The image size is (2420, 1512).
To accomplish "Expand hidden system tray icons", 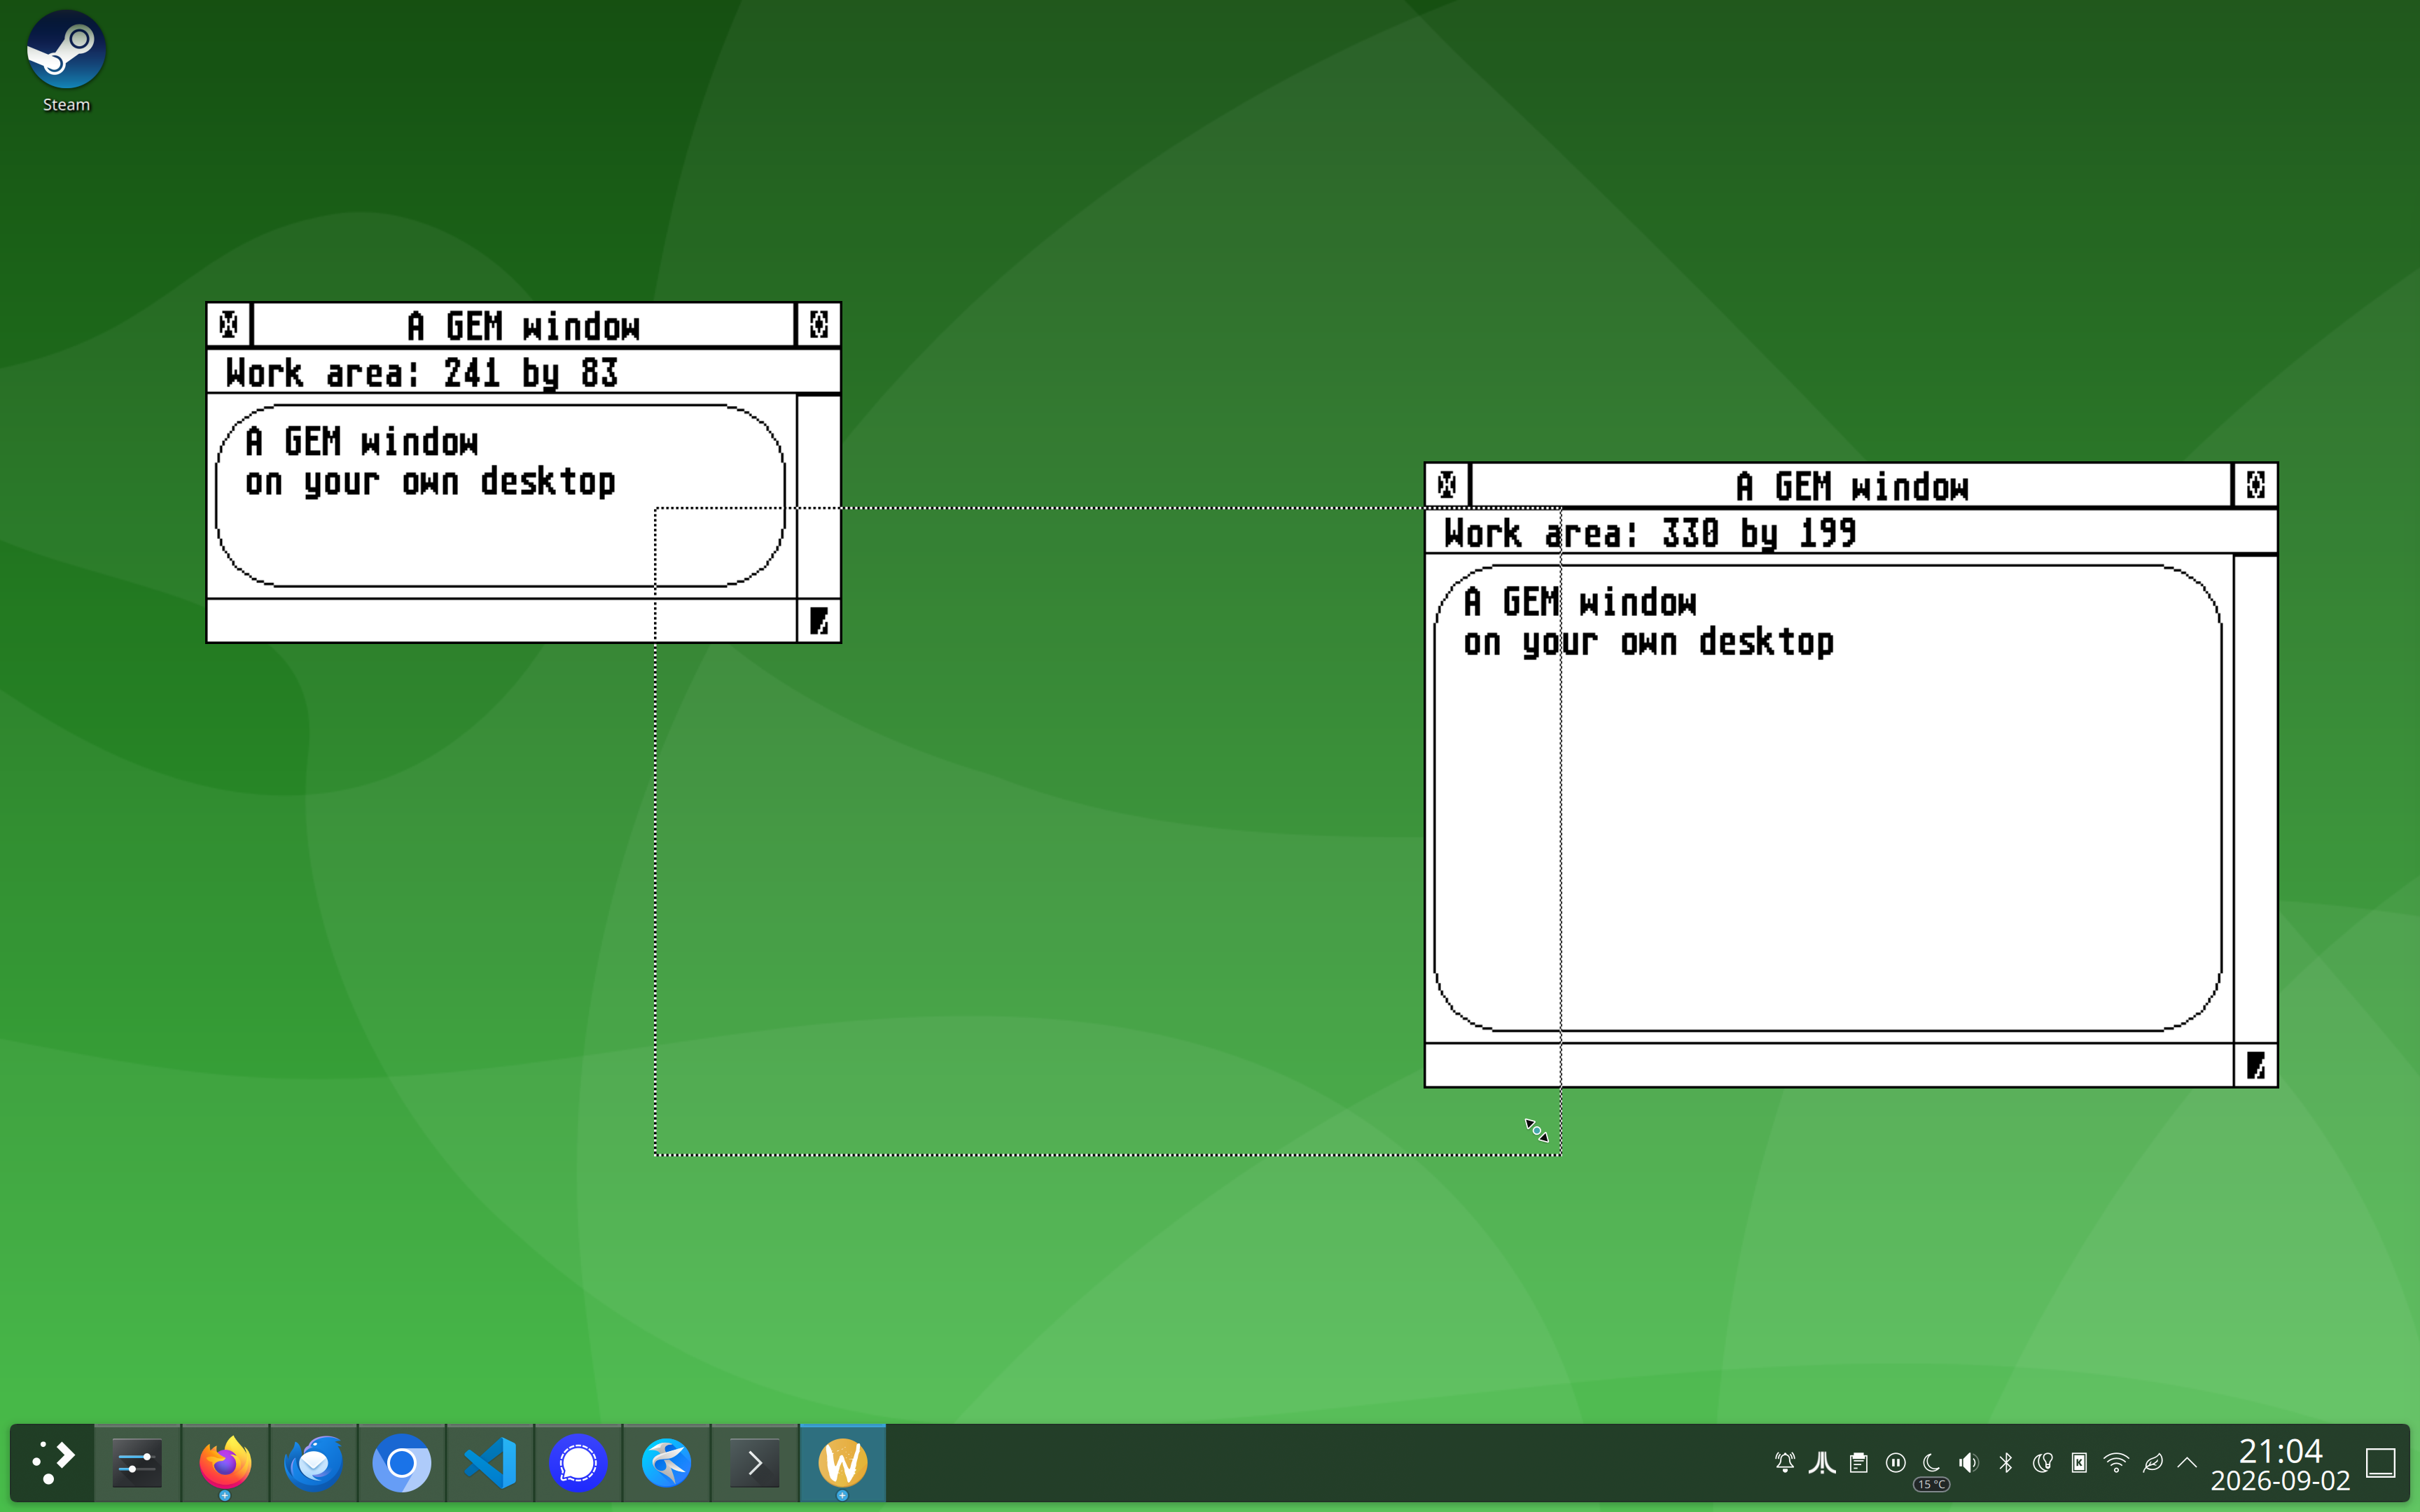I will click(x=2187, y=1463).
